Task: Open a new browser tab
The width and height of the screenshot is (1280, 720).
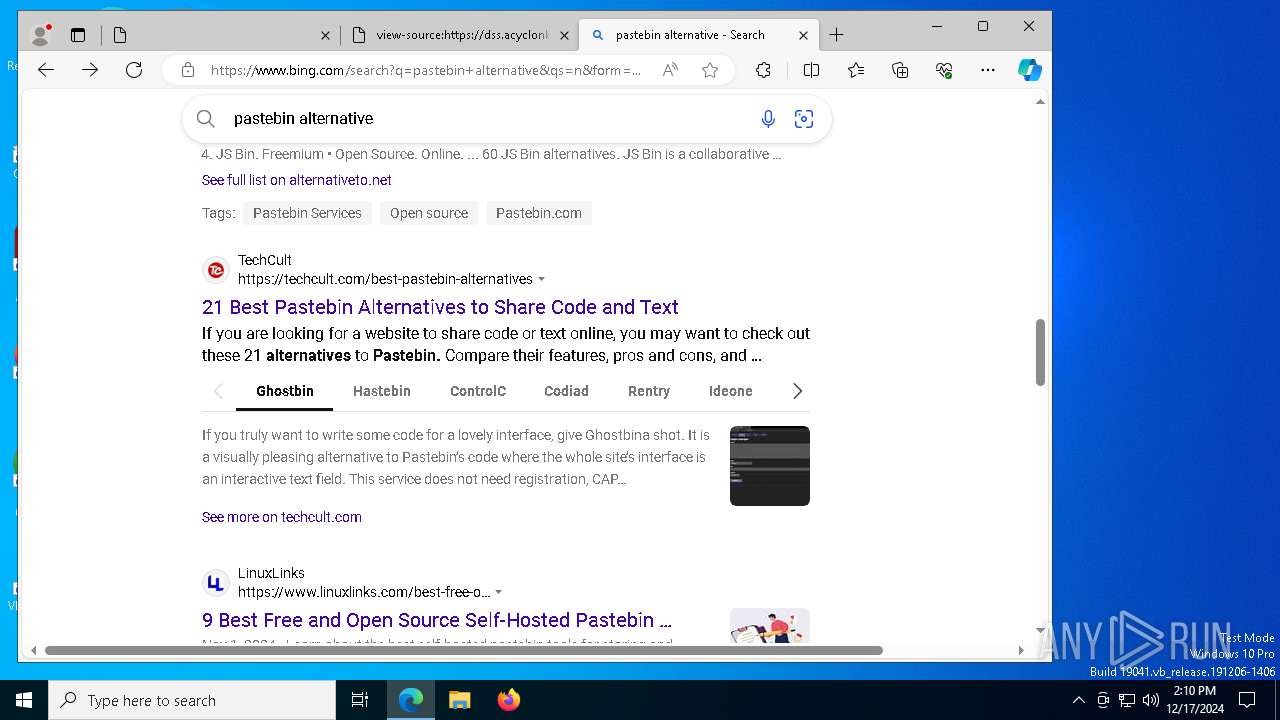Action: pyautogui.click(x=837, y=35)
